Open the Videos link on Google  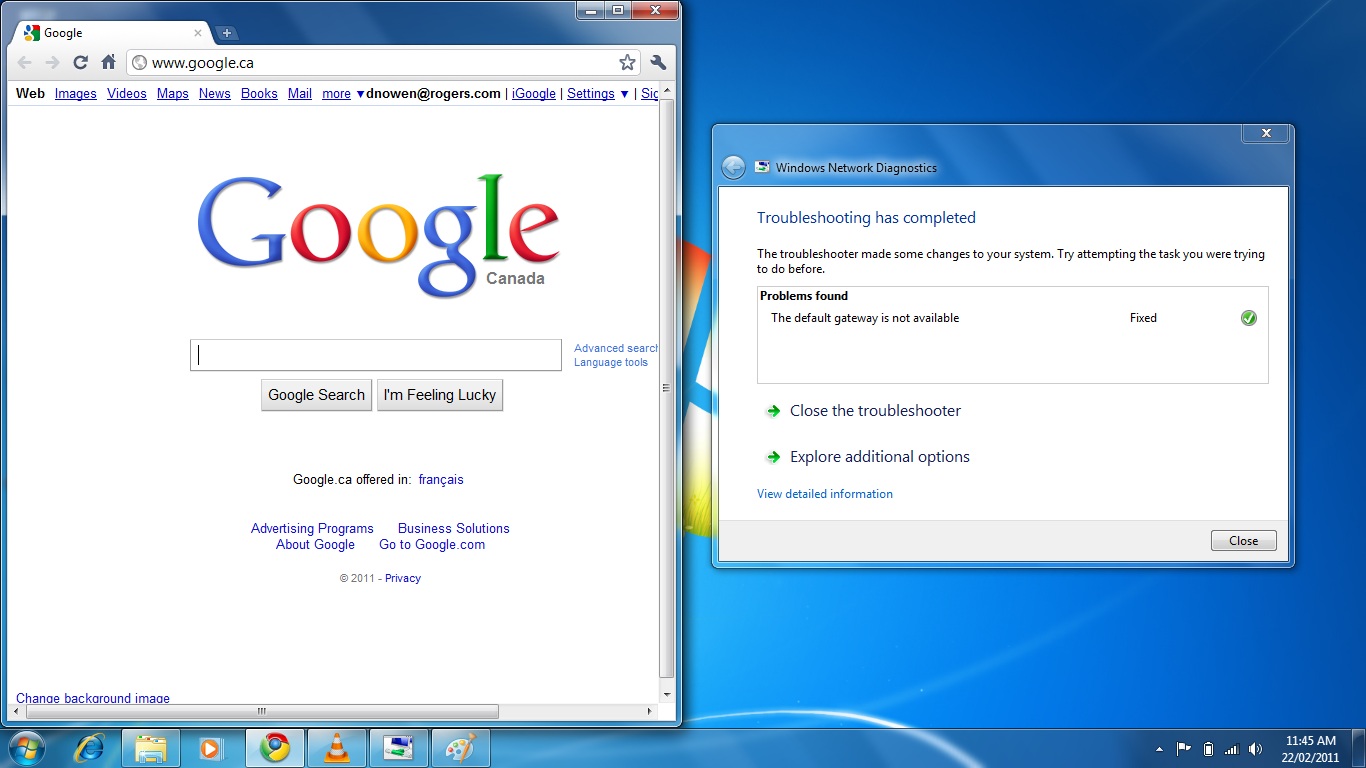coord(127,93)
